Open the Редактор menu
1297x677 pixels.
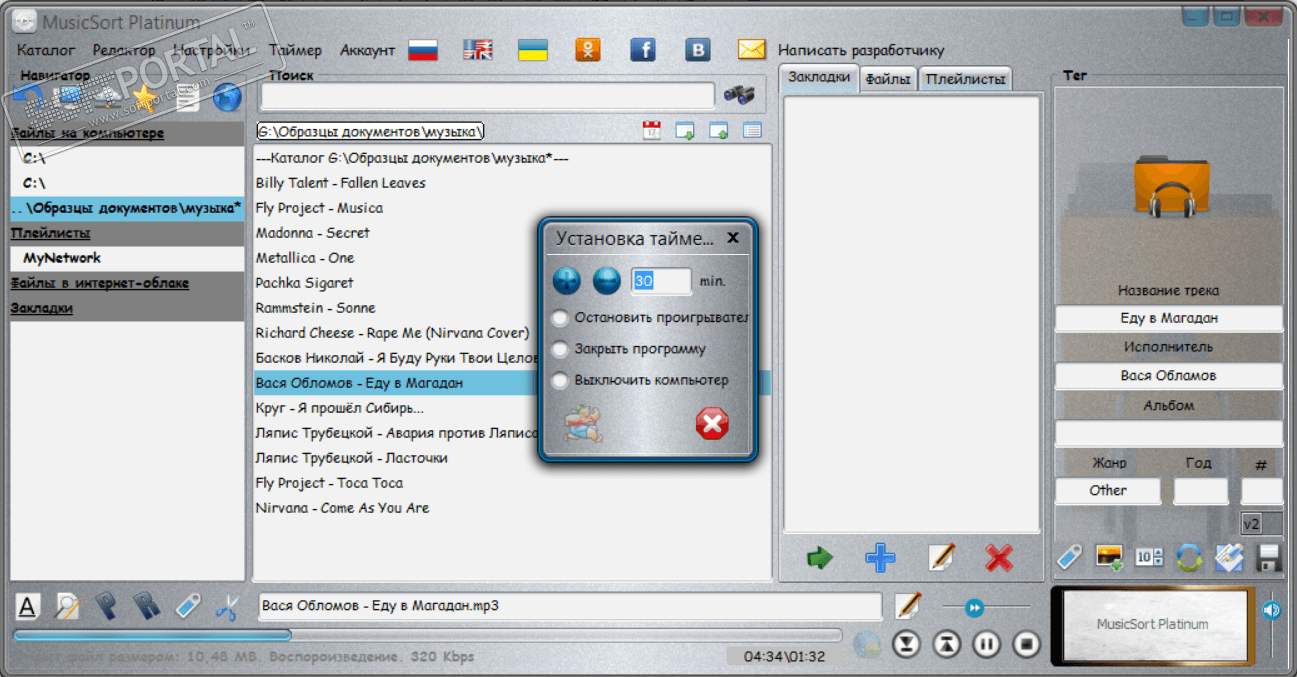(x=124, y=50)
